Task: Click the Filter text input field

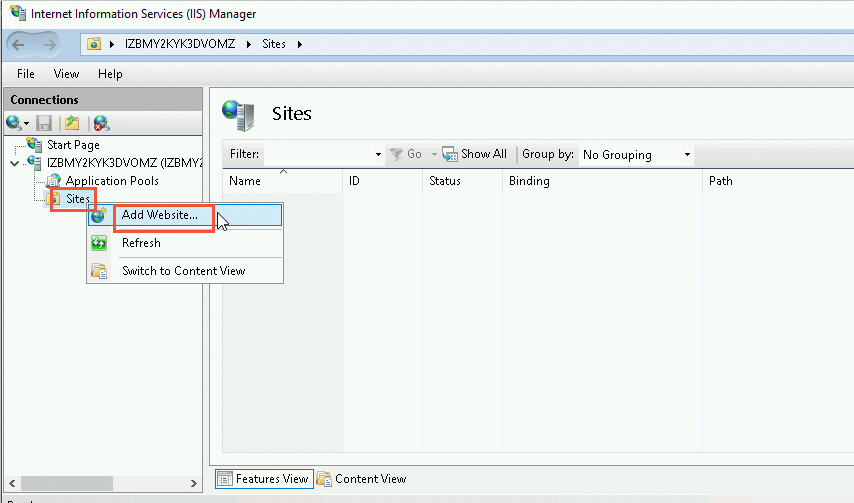Action: 319,155
